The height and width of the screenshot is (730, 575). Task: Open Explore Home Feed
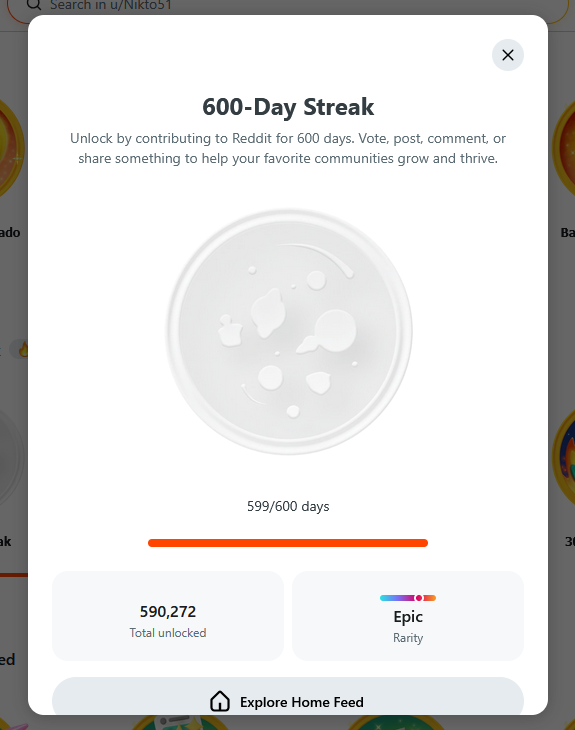tap(288, 696)
